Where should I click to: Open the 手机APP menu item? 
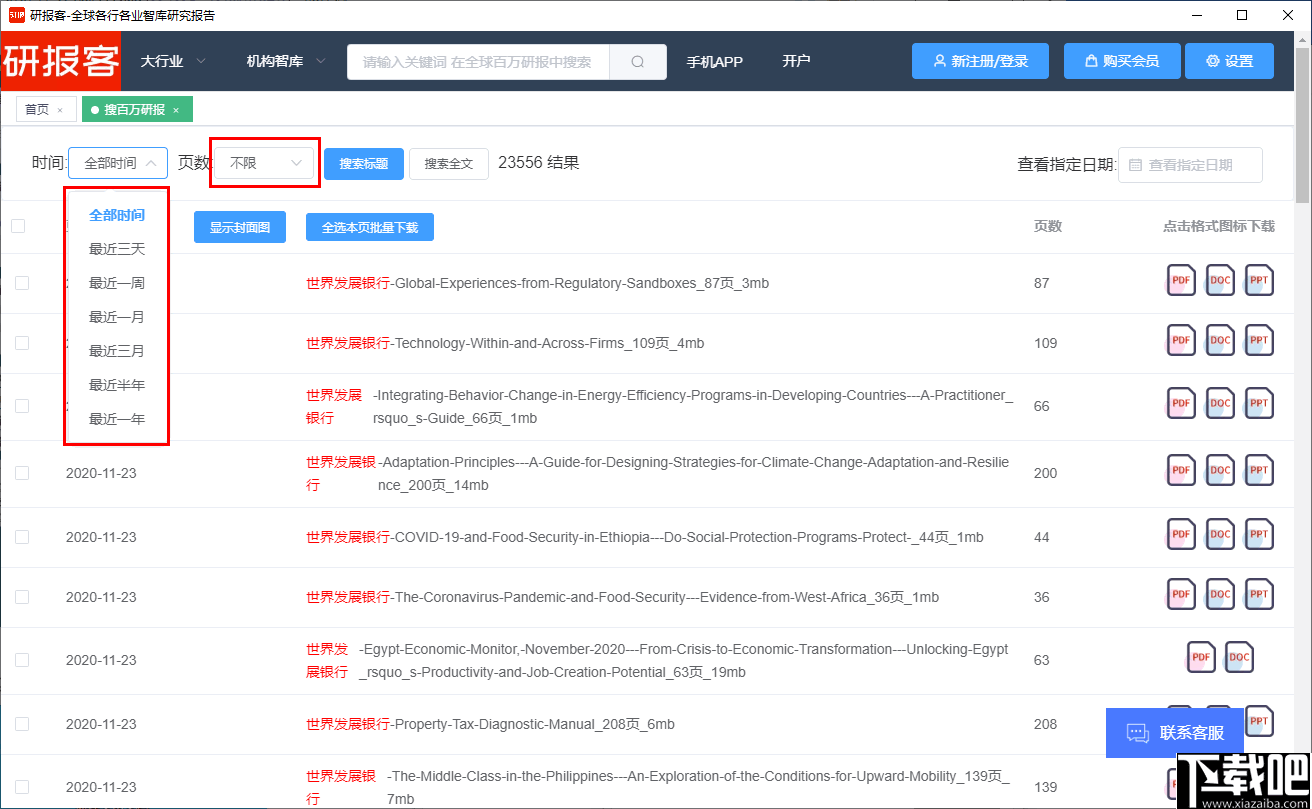coord(714,61)
